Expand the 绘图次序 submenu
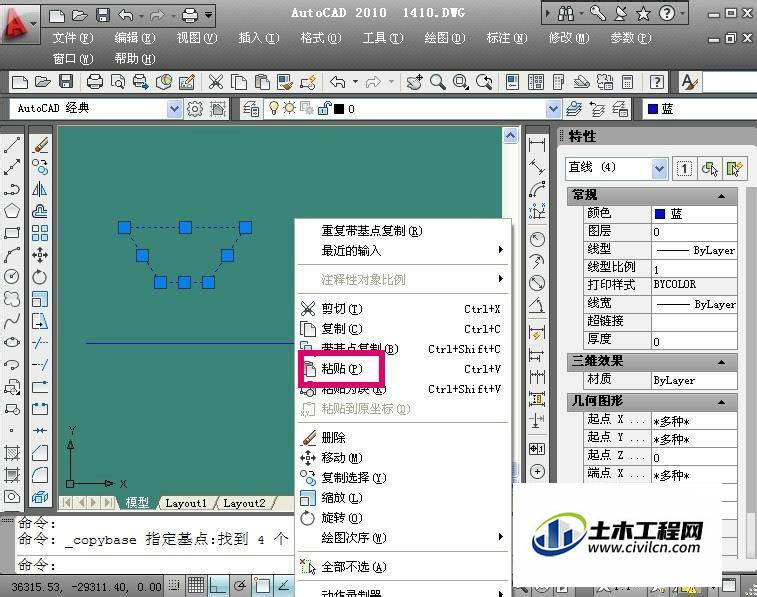This screenshot has width=757, height=597. 404,537
